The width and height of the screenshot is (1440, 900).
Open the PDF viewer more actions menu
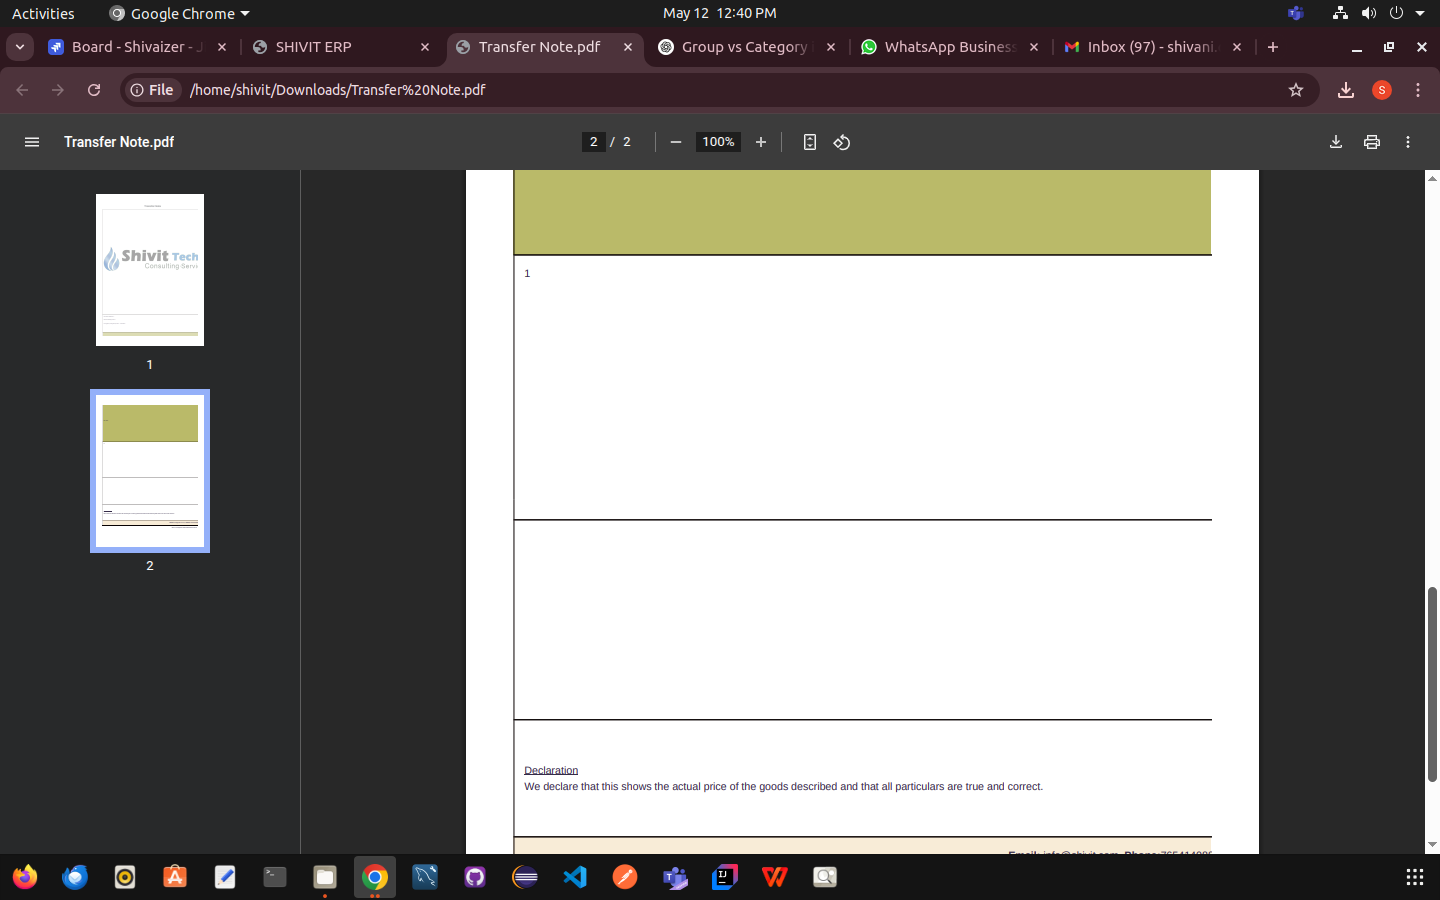click(x=1408, y=142)
